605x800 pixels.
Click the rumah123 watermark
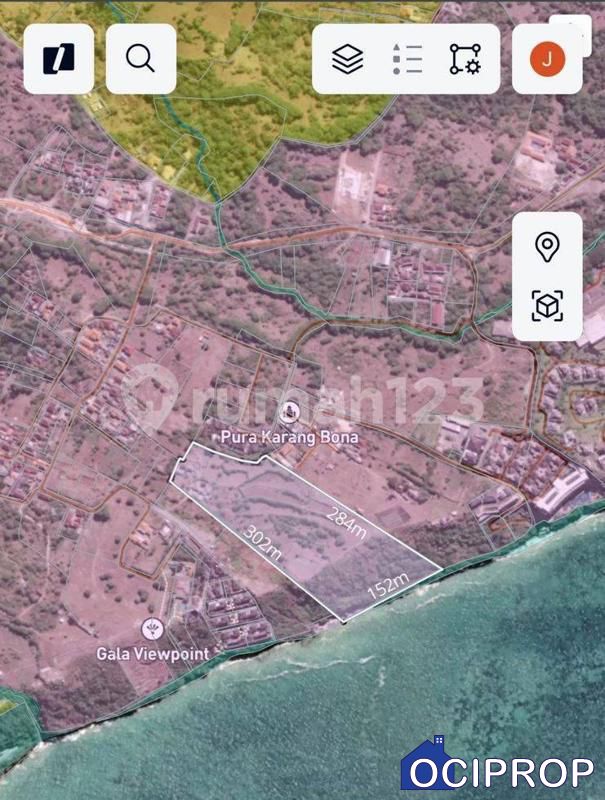[330, 398]
